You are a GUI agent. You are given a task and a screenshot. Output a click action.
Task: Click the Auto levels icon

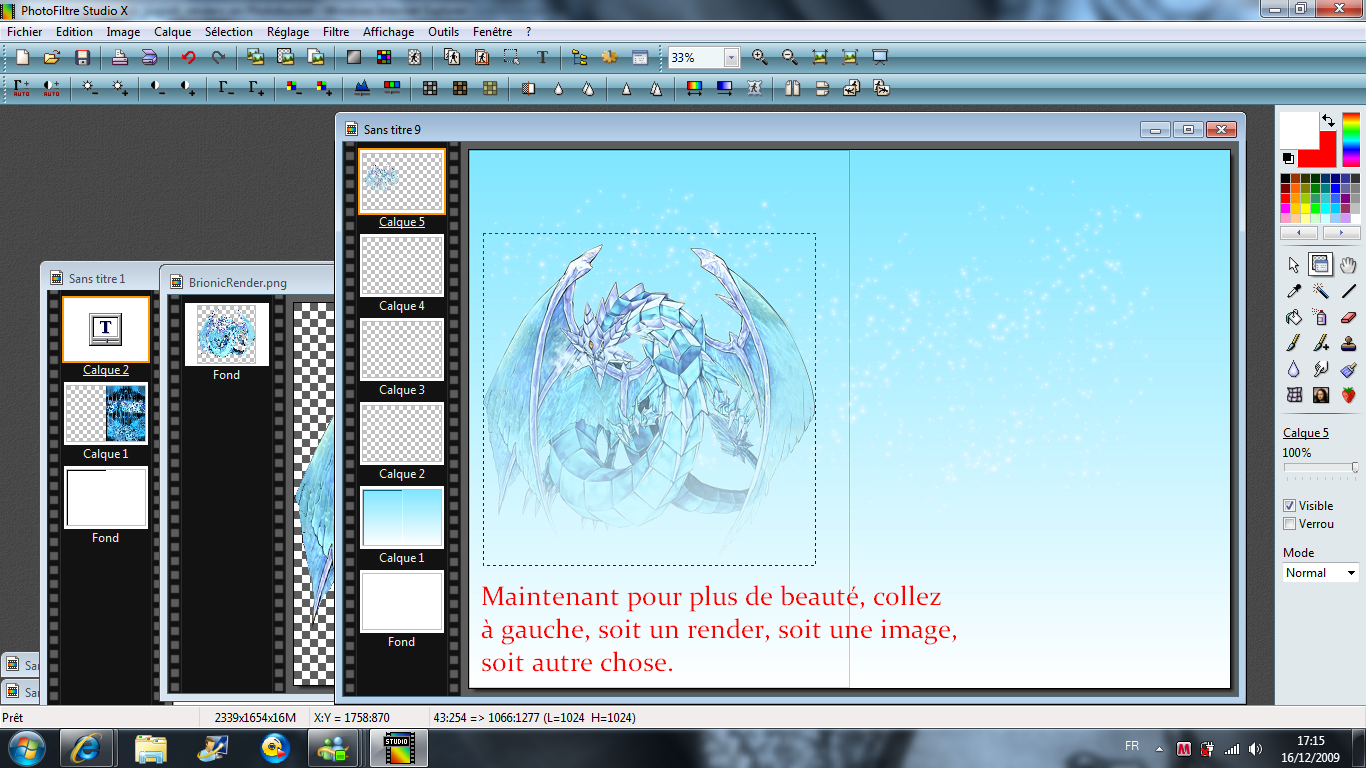point(22,88)
